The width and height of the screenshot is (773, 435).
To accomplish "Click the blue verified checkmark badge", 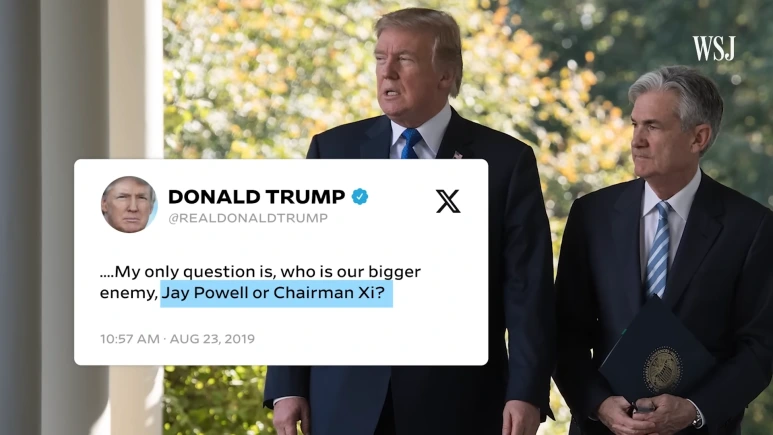I will pyautogui.click(x=360, y=197).
